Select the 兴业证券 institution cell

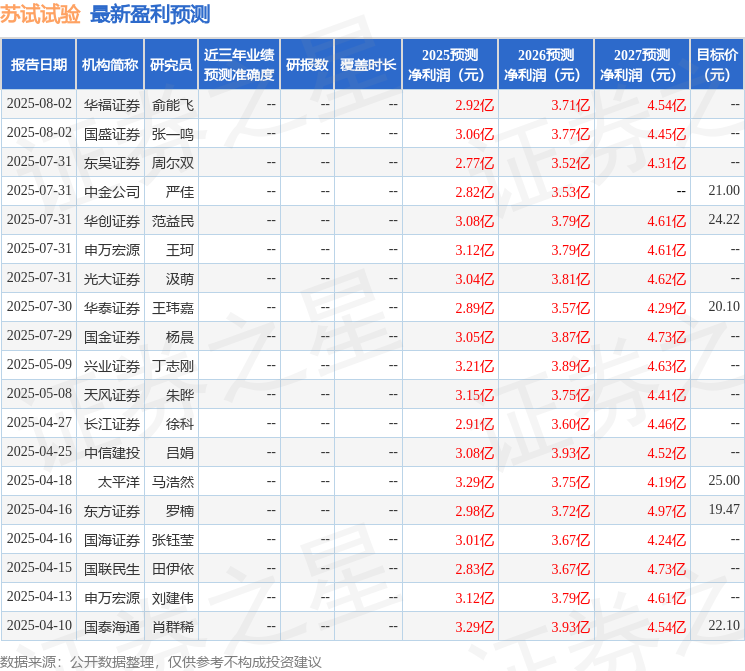112,366
